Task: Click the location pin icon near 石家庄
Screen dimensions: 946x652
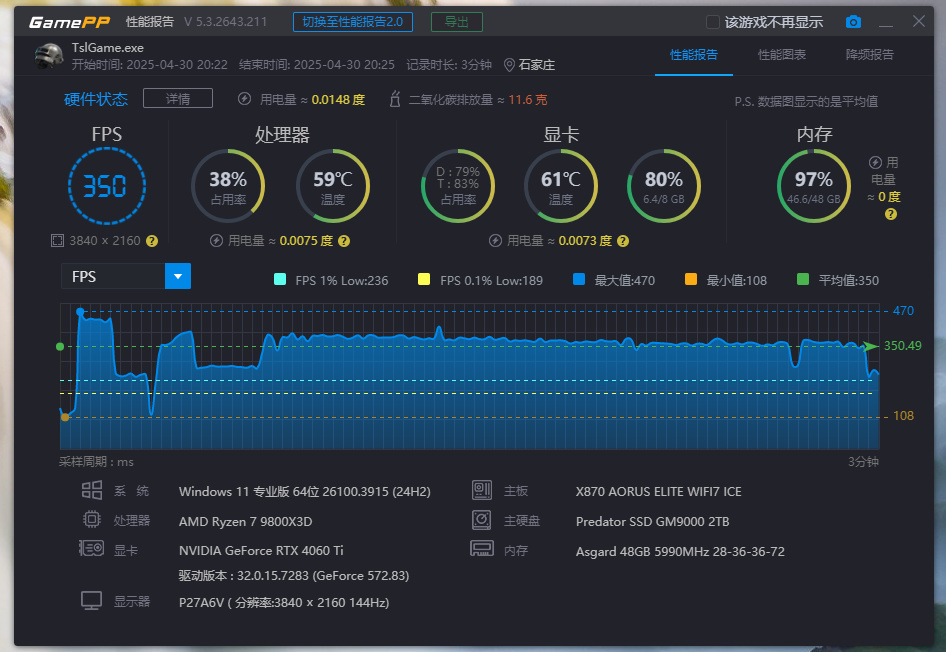Action: tap(509, 65)
